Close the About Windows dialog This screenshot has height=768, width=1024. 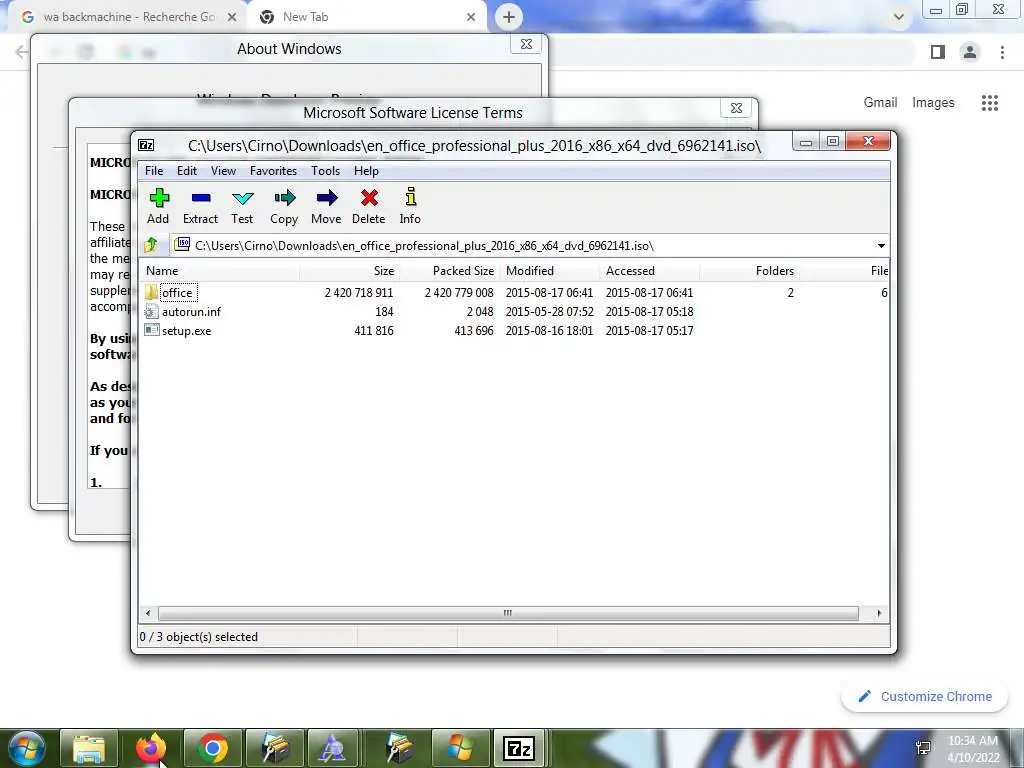click(x=526, y=44)
